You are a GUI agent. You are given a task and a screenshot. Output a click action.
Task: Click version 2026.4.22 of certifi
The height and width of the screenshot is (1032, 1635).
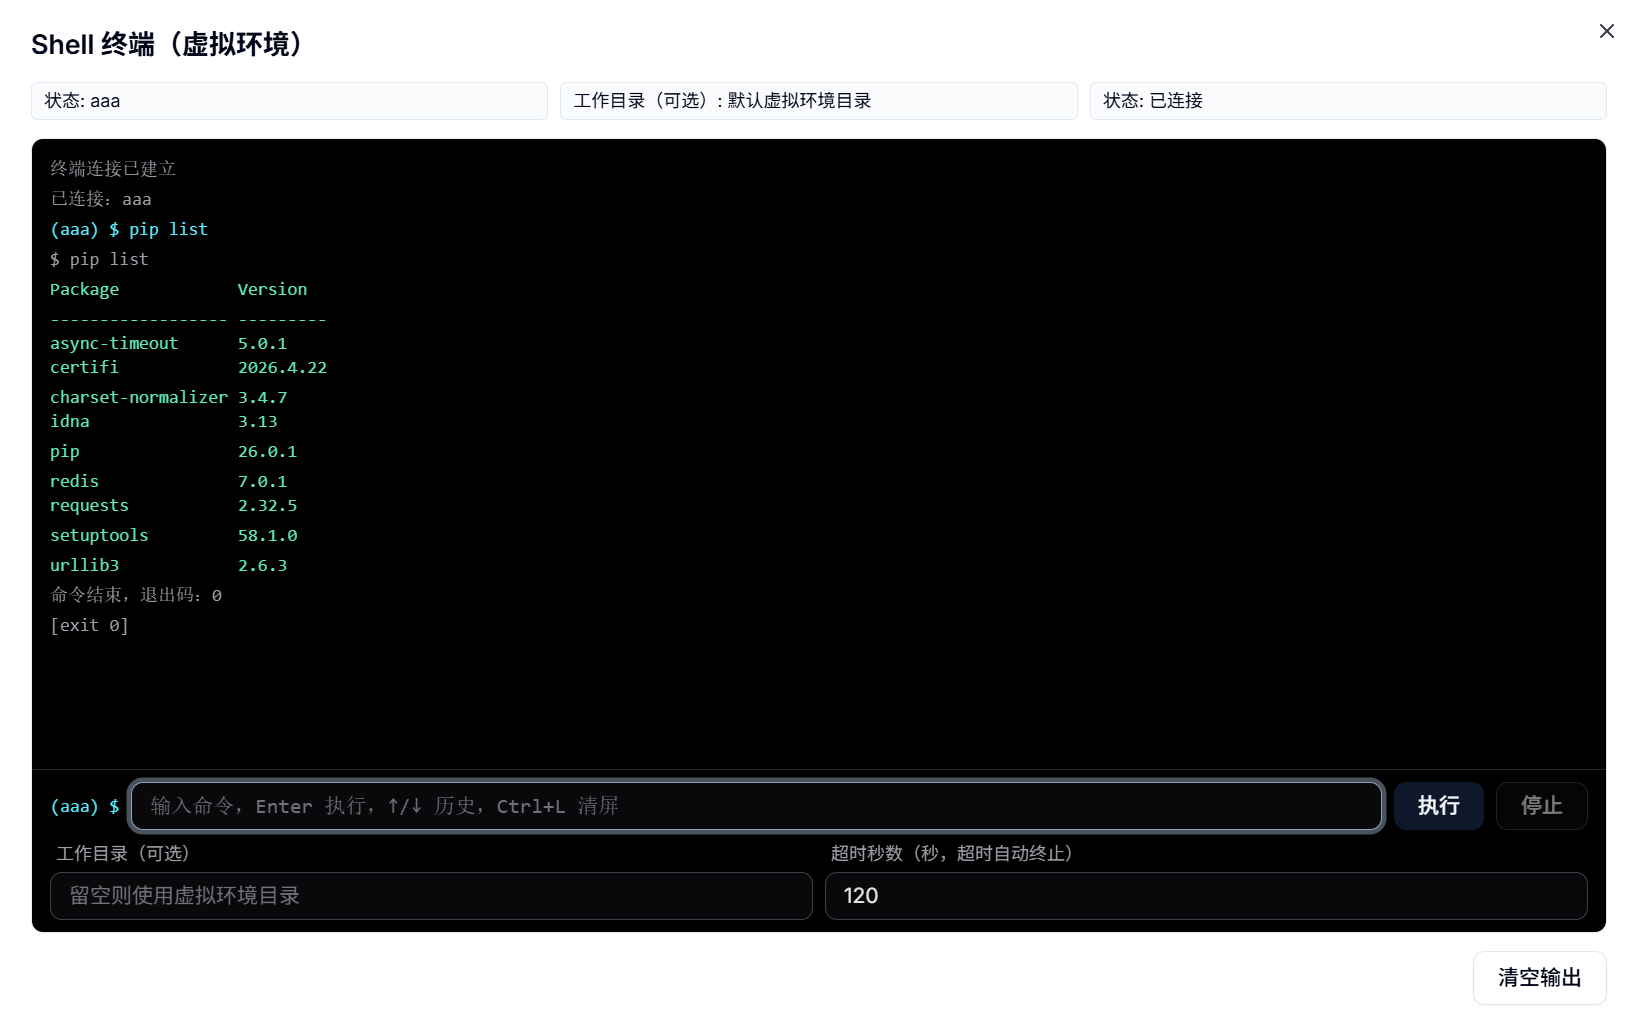(282, 367)
